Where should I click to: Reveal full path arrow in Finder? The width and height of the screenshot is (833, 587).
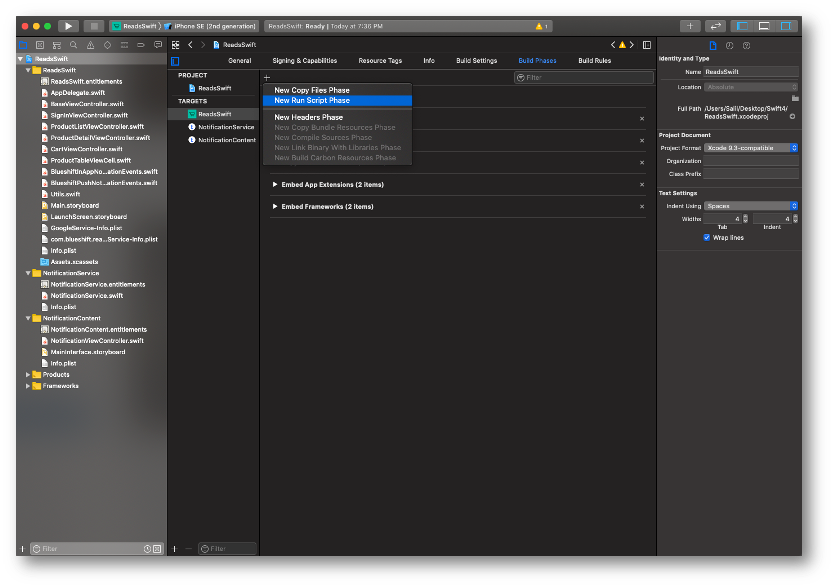coord(792,116)
